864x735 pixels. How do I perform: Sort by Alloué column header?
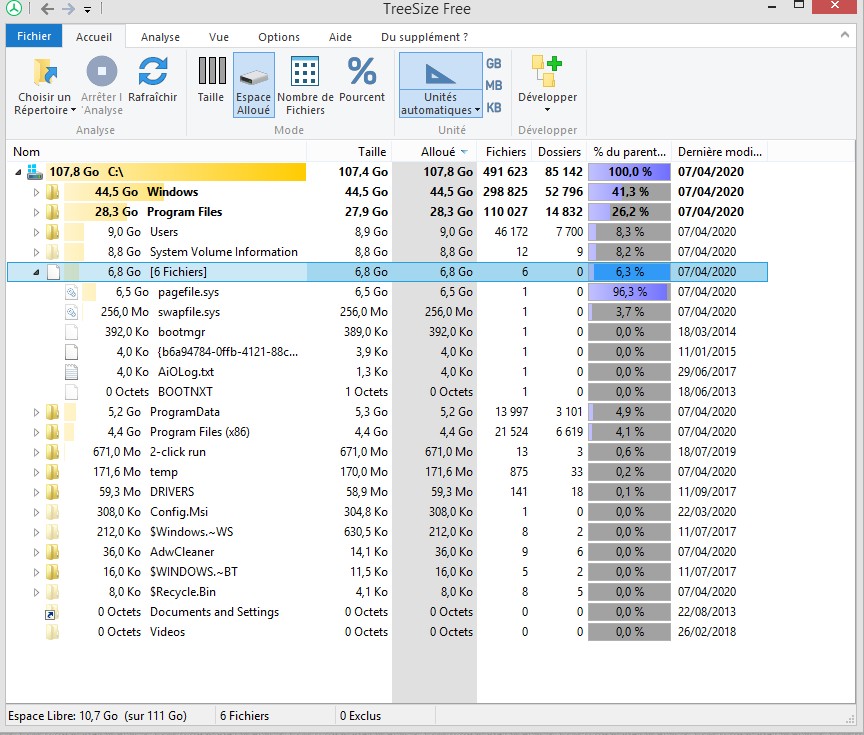434,152
